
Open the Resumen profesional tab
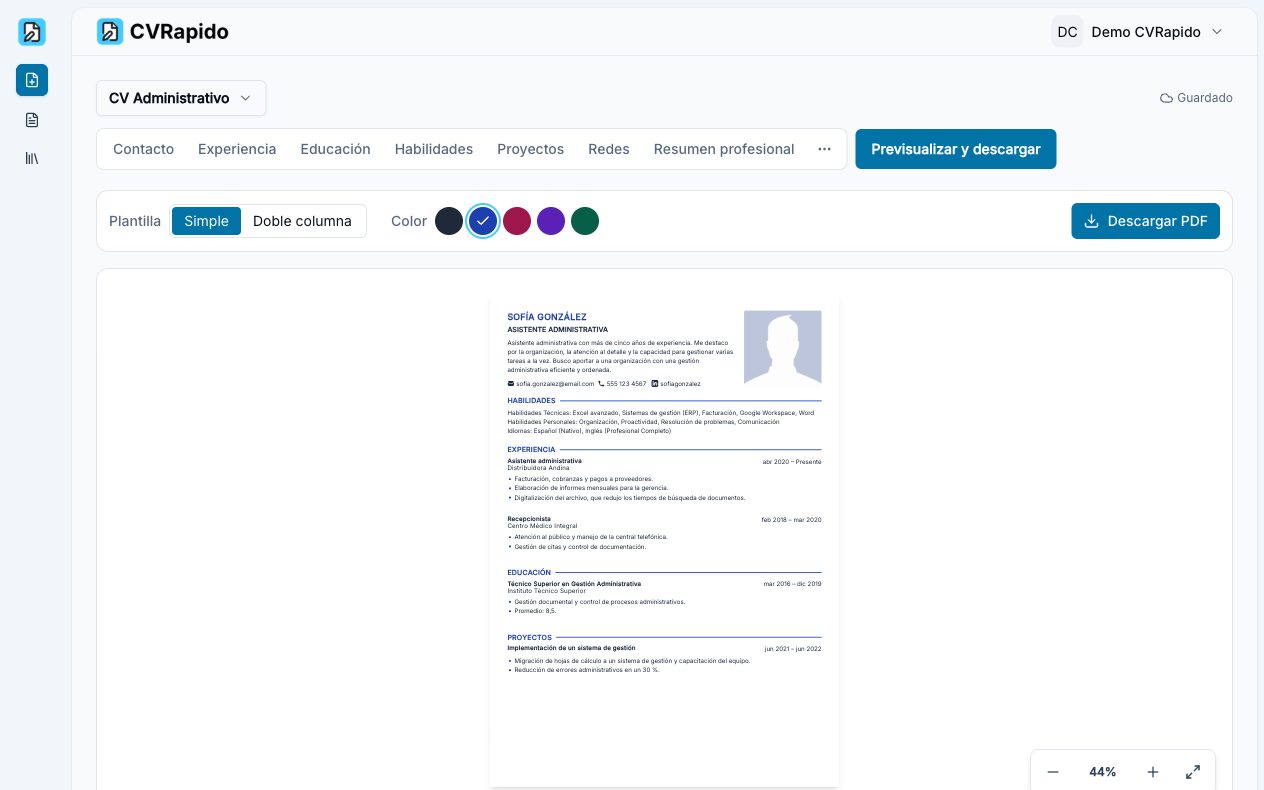pos(724,149)
